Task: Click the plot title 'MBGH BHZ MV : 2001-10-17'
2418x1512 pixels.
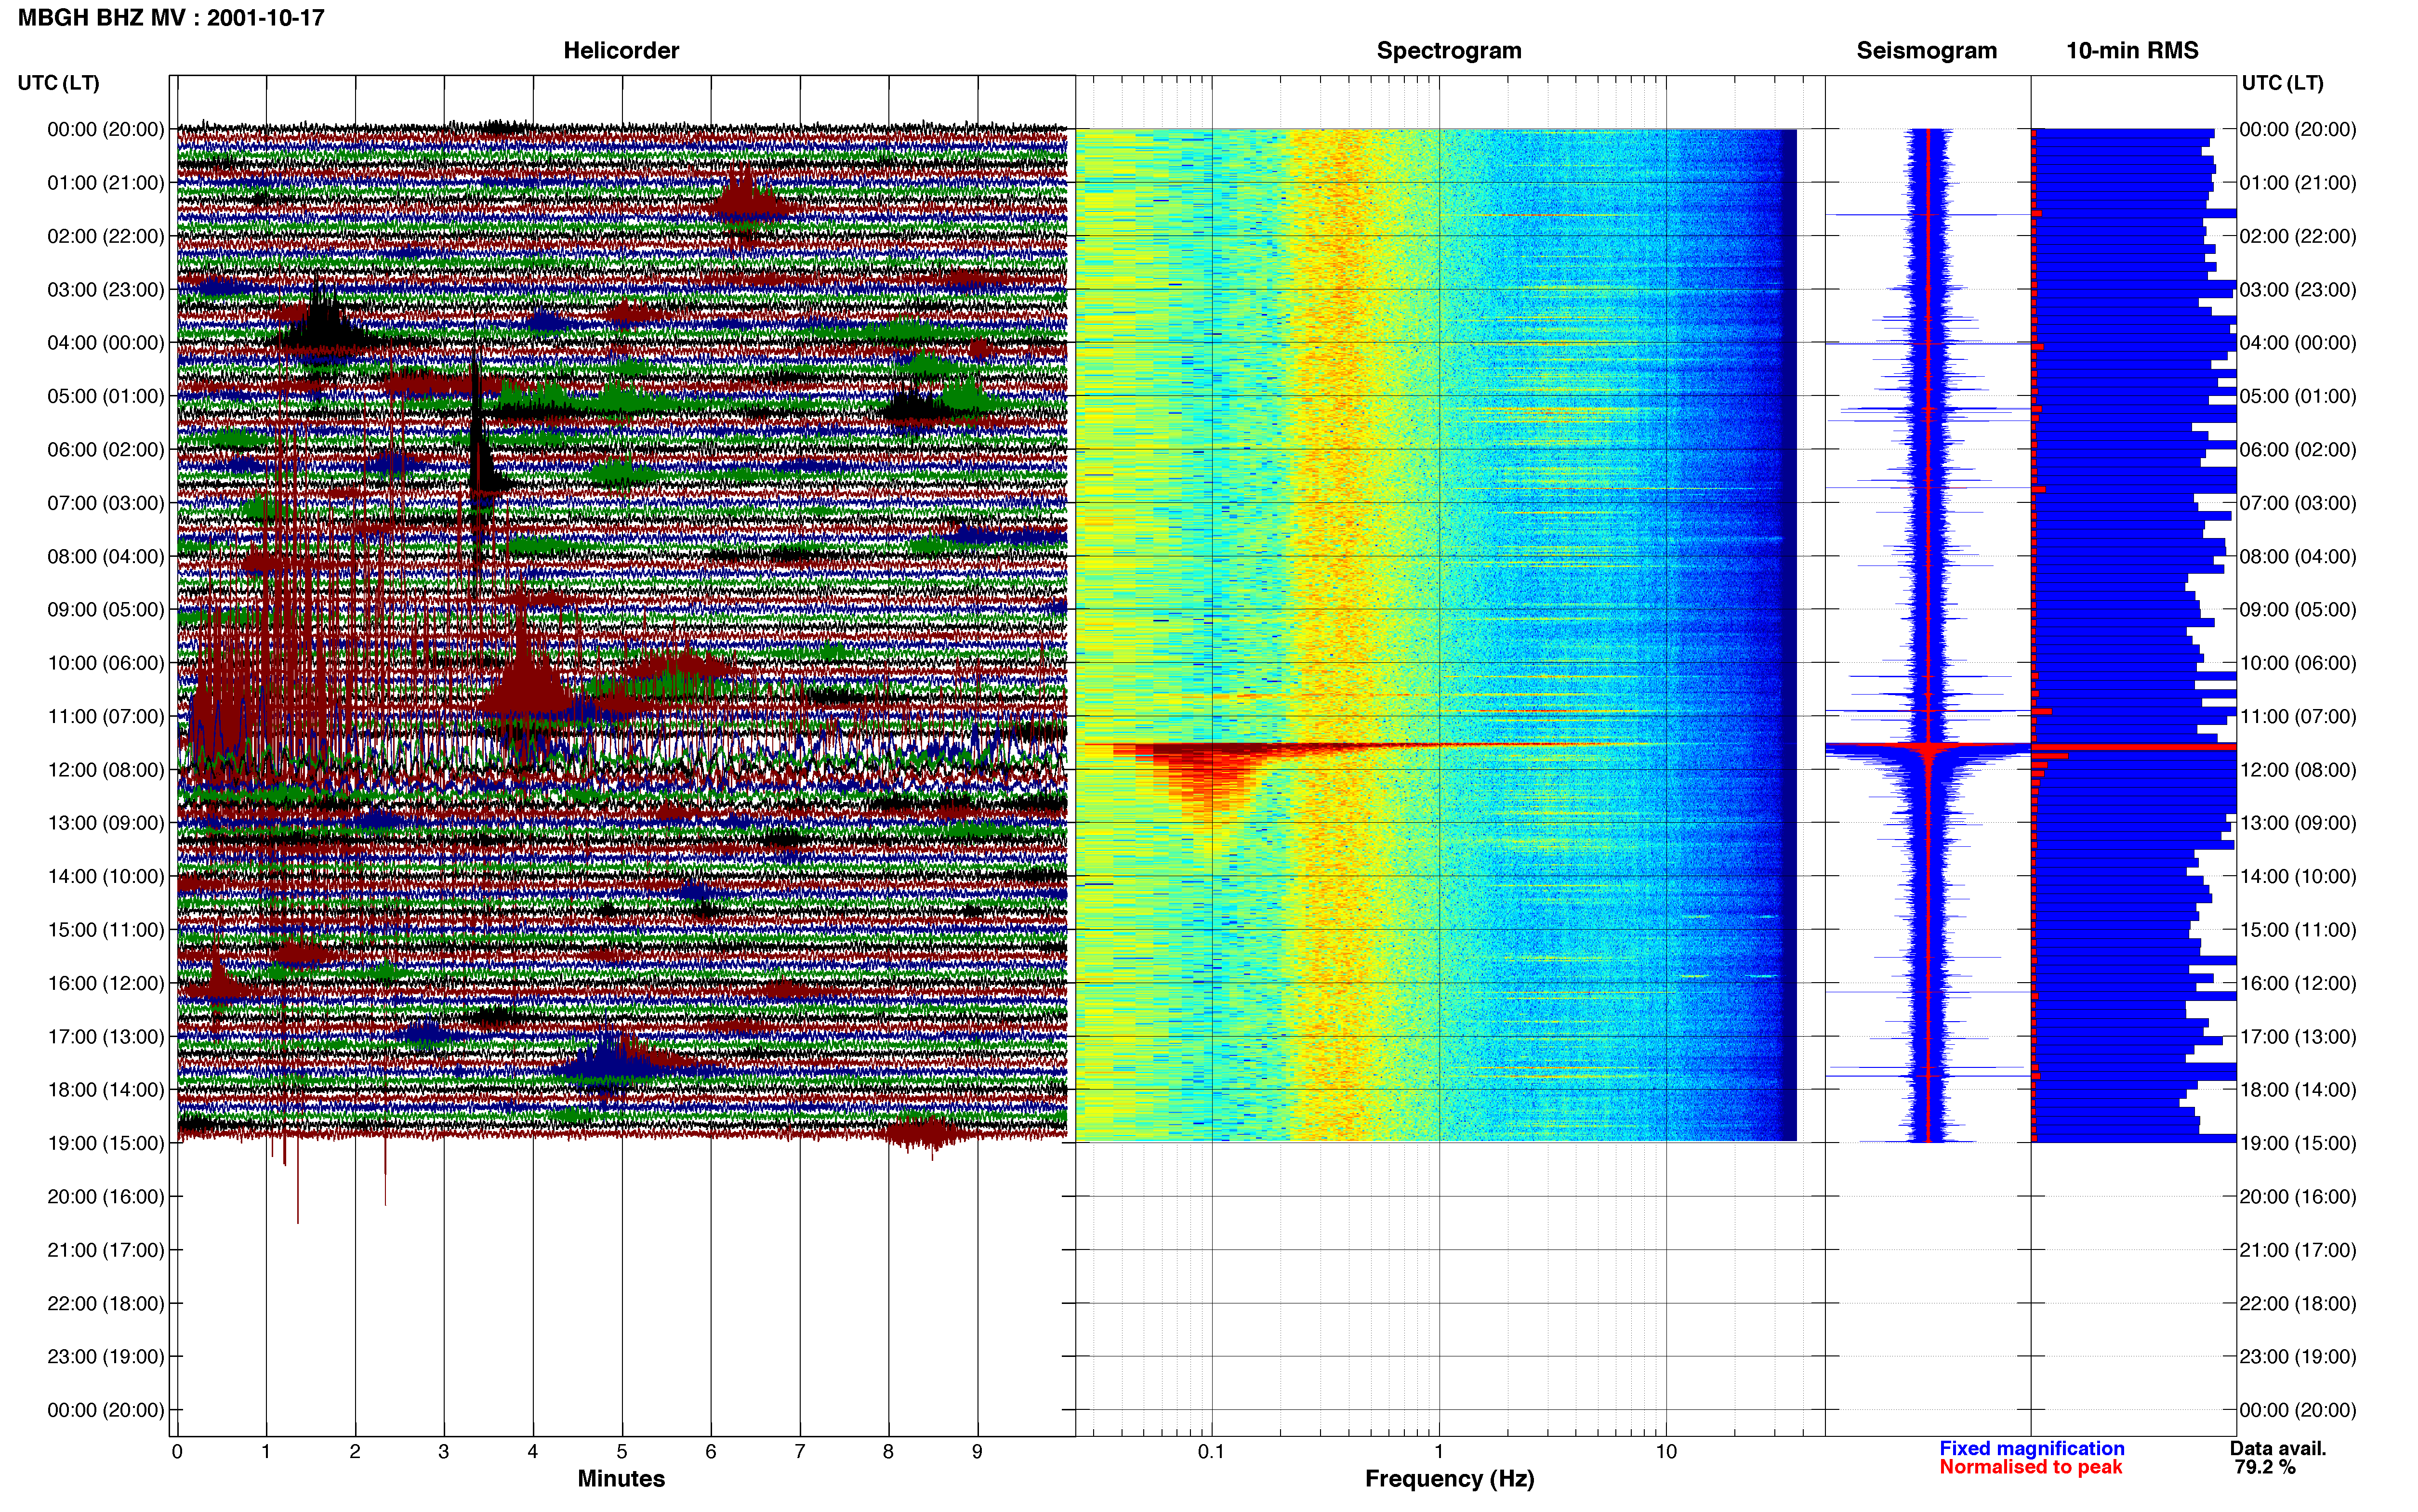Action: pyautogui.click(x=171, y=17)
